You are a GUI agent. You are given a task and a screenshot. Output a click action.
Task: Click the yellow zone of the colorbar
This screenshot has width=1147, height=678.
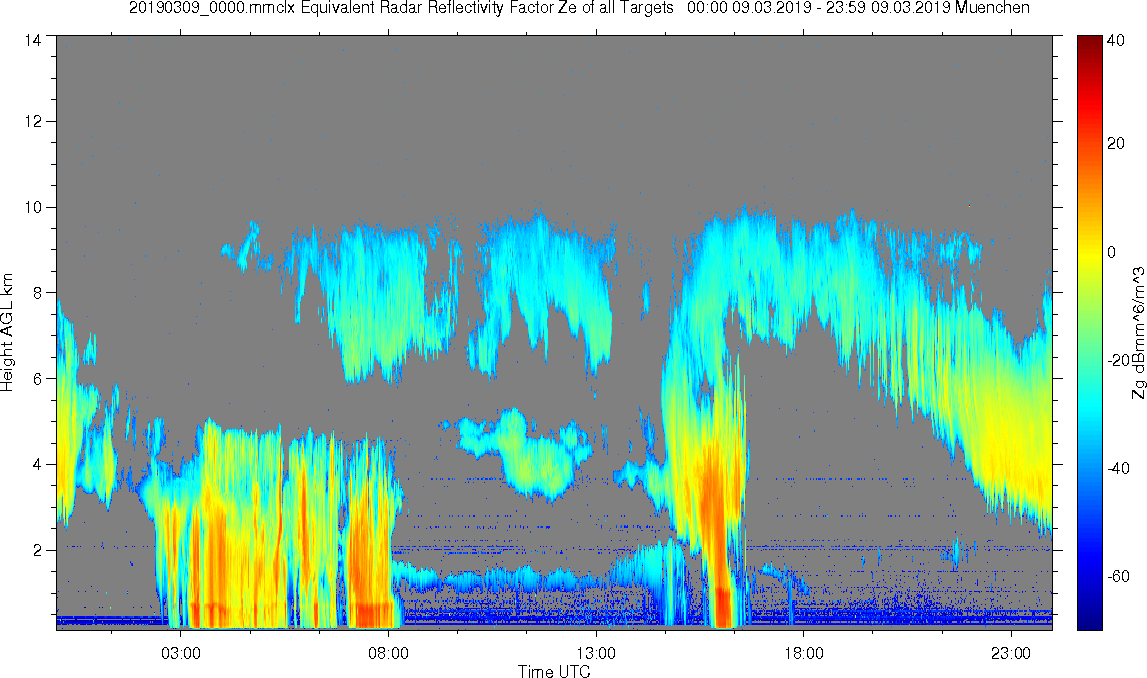tap(1089, 252)
